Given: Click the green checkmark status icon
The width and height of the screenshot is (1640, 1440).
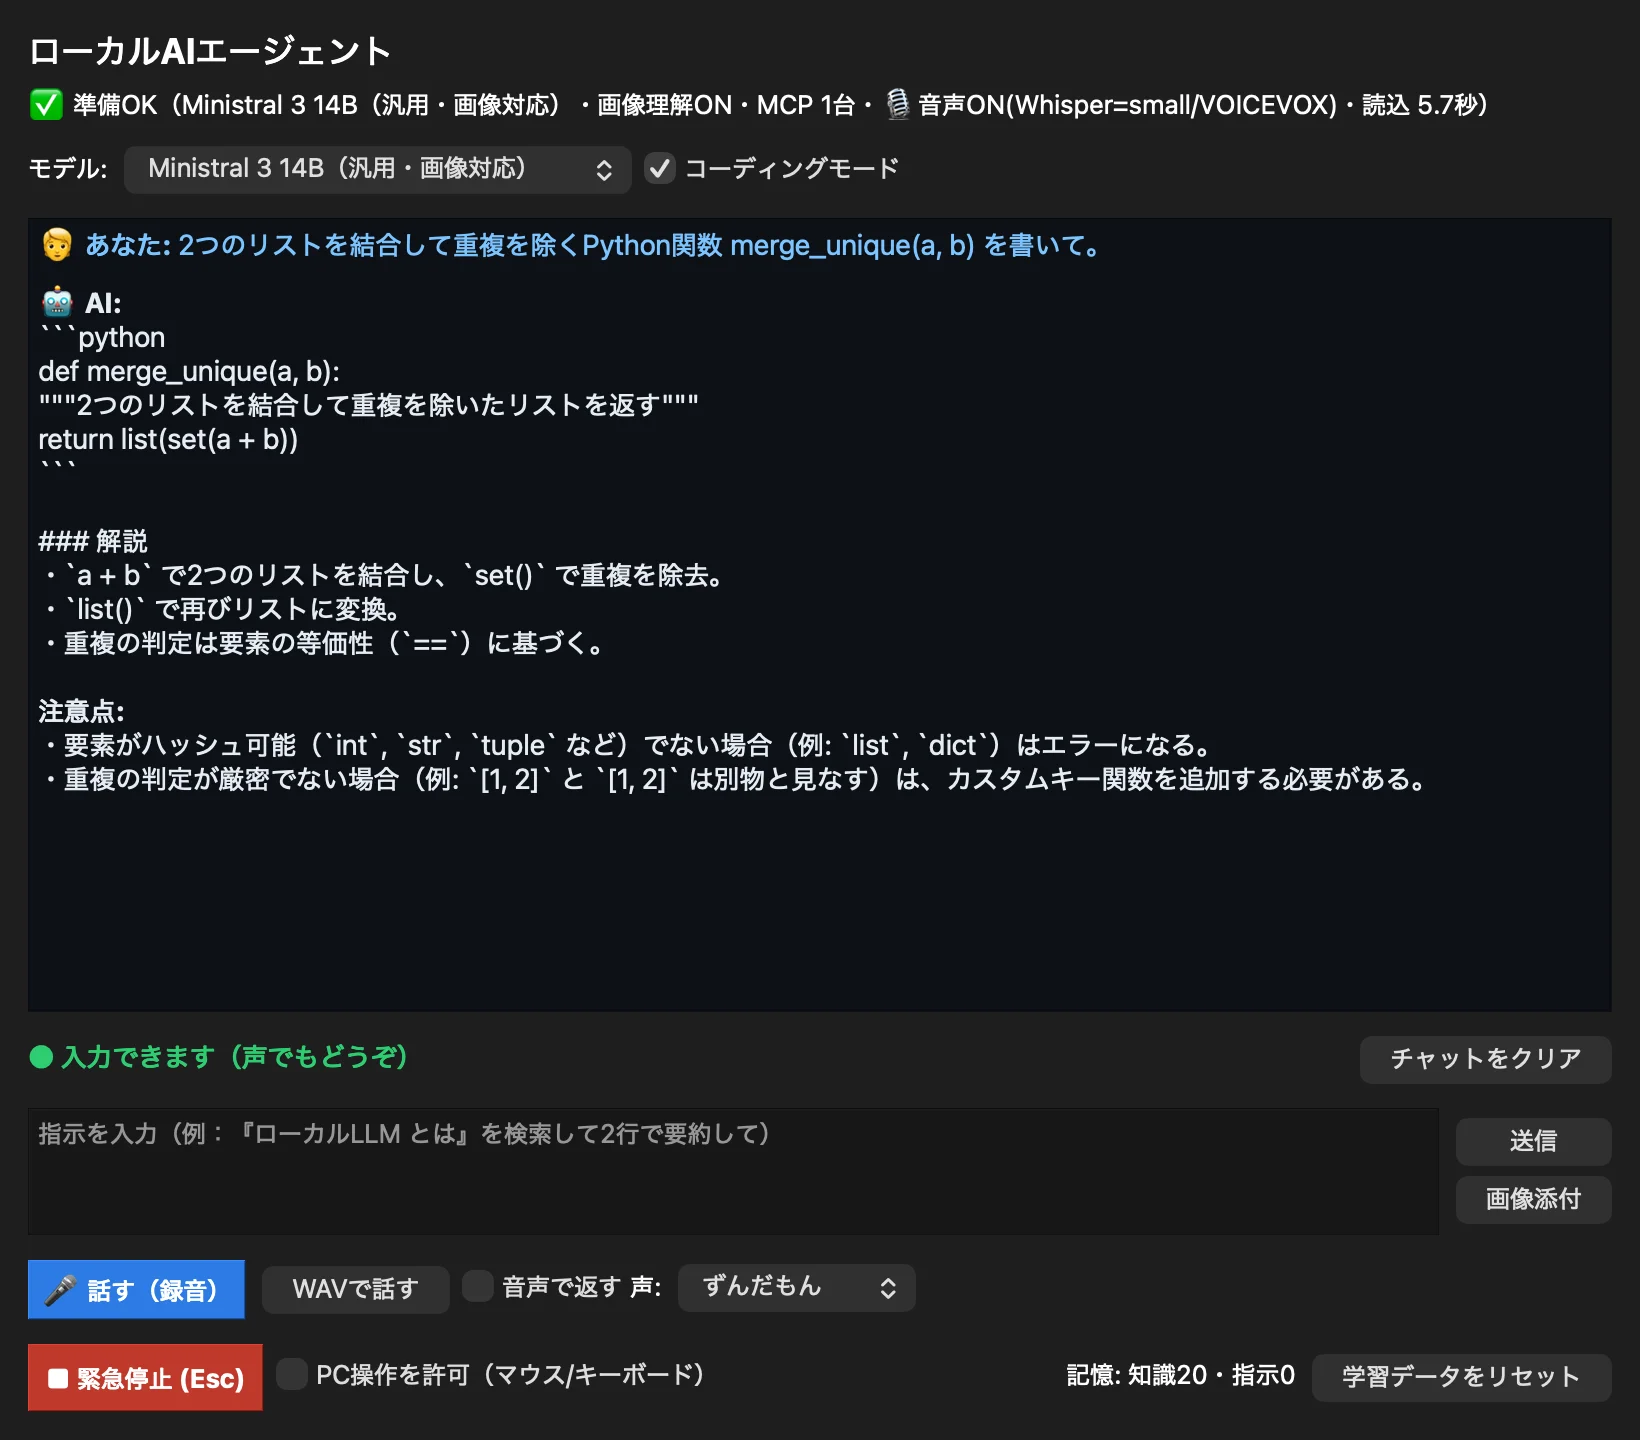Looking at the screenshot, I should click(46, 105).
